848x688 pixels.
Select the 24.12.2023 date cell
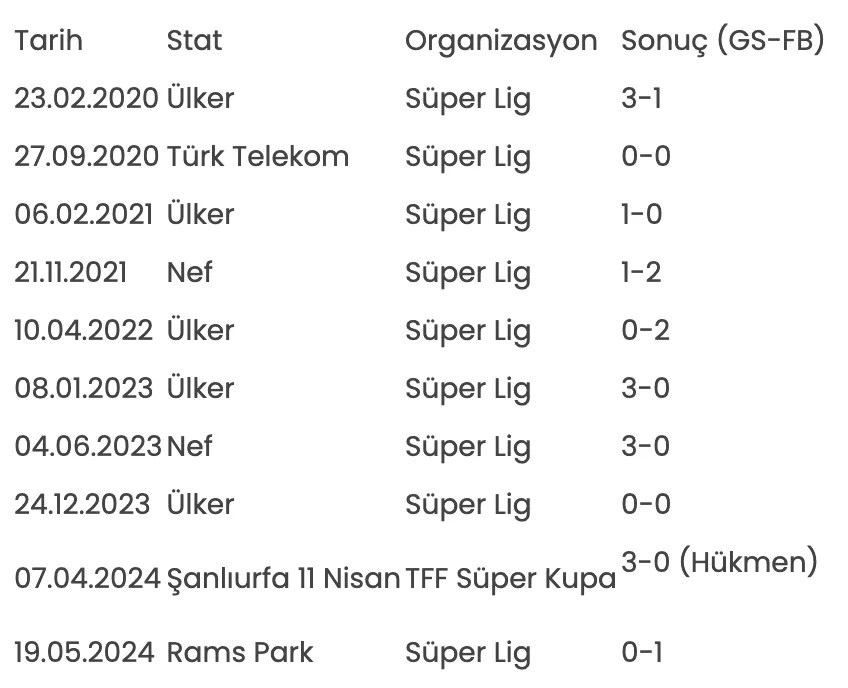click(x=82, y=504)
